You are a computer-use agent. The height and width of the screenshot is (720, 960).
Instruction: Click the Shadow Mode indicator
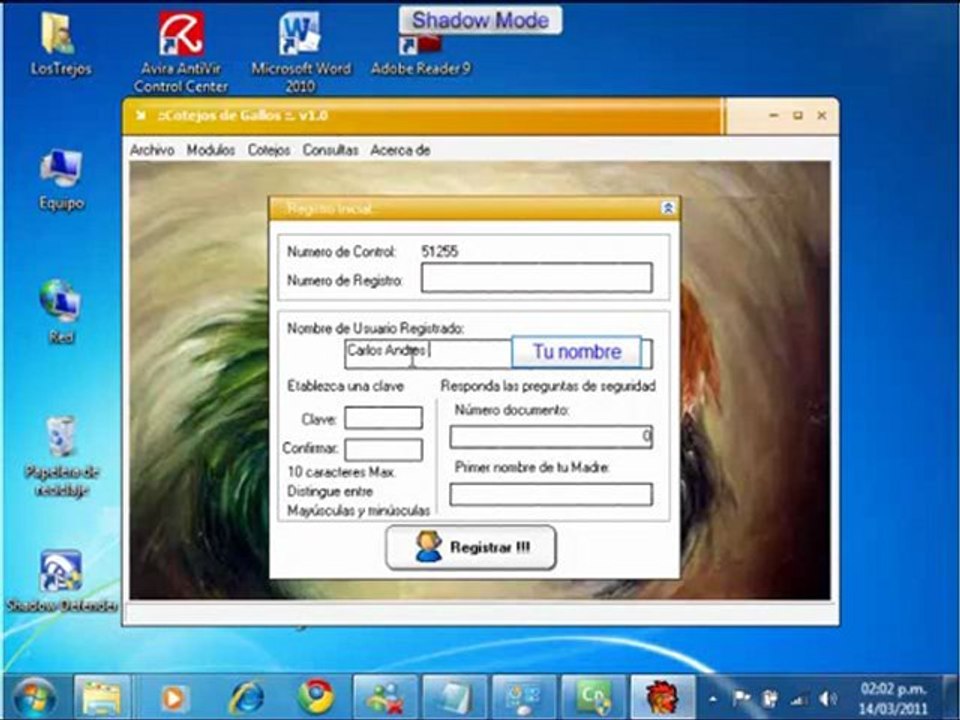tap(480, 20)
